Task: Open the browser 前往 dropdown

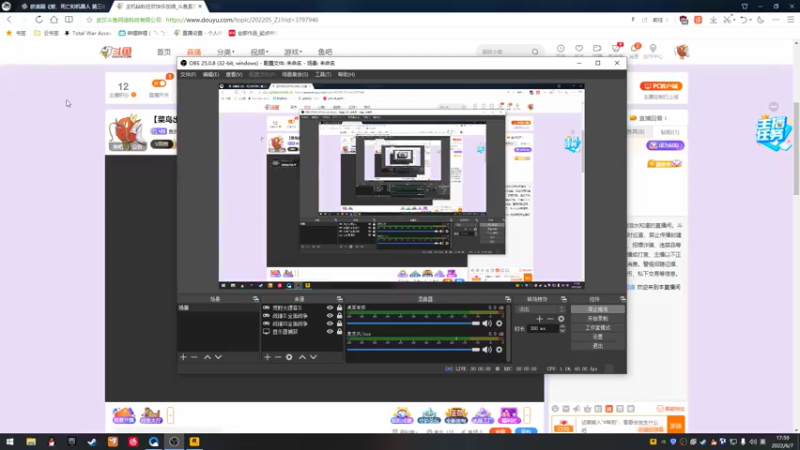Action: (661, 20)
